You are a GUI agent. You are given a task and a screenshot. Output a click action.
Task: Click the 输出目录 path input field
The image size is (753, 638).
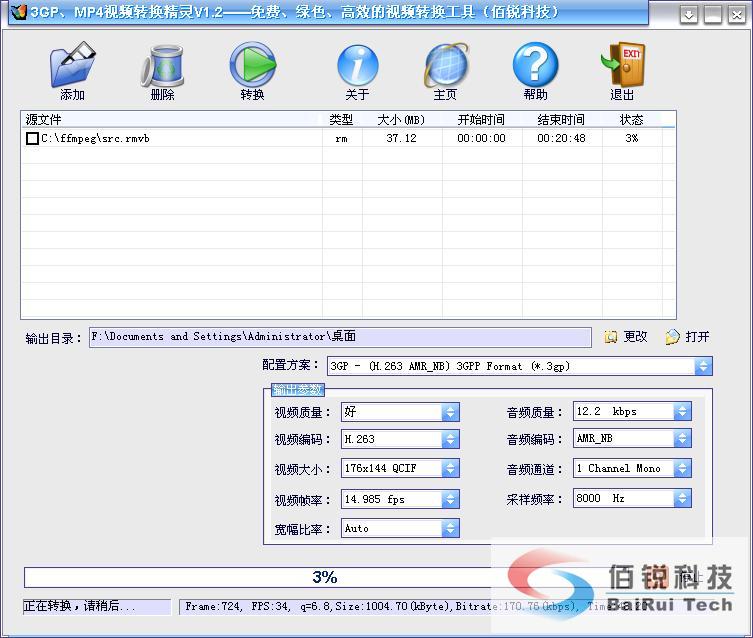pyautogui.click(x=340, y=337)
